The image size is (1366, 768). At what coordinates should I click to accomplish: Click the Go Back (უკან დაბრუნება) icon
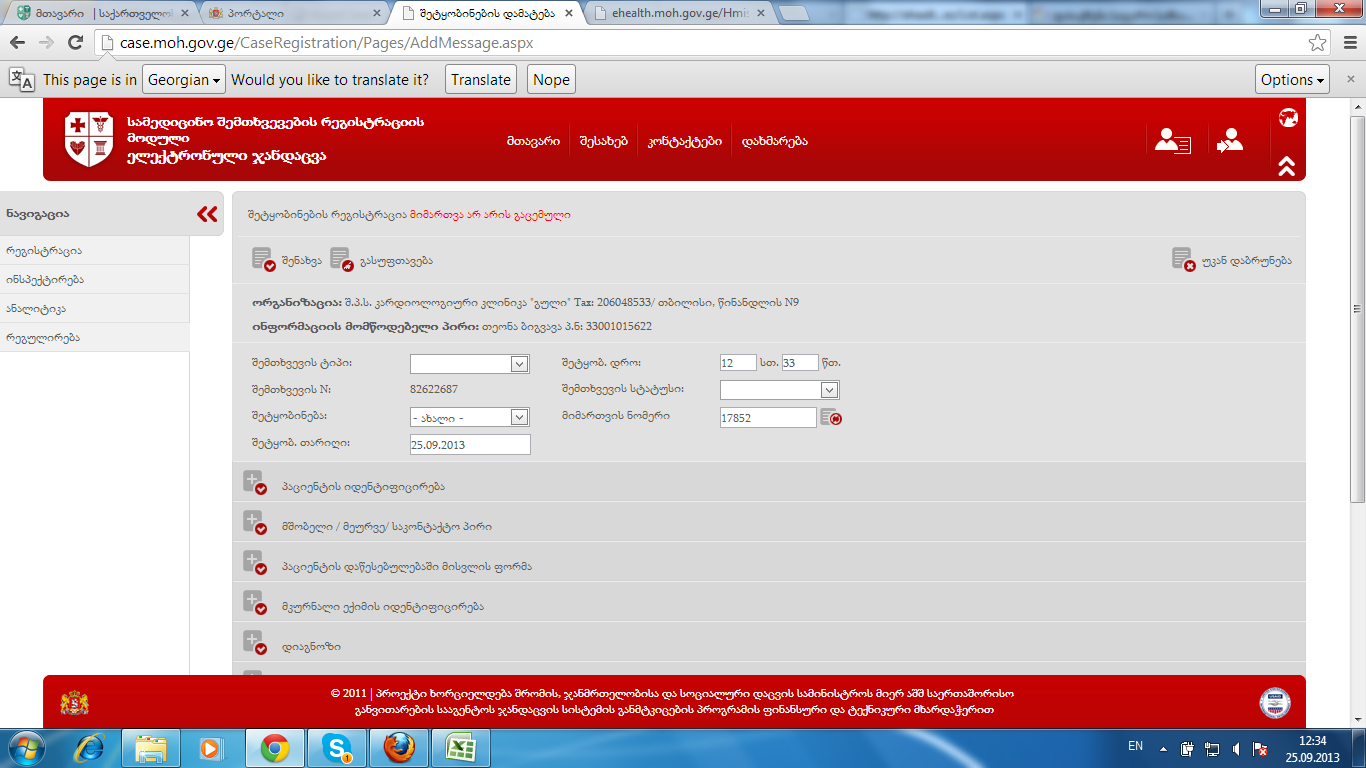1183,260
